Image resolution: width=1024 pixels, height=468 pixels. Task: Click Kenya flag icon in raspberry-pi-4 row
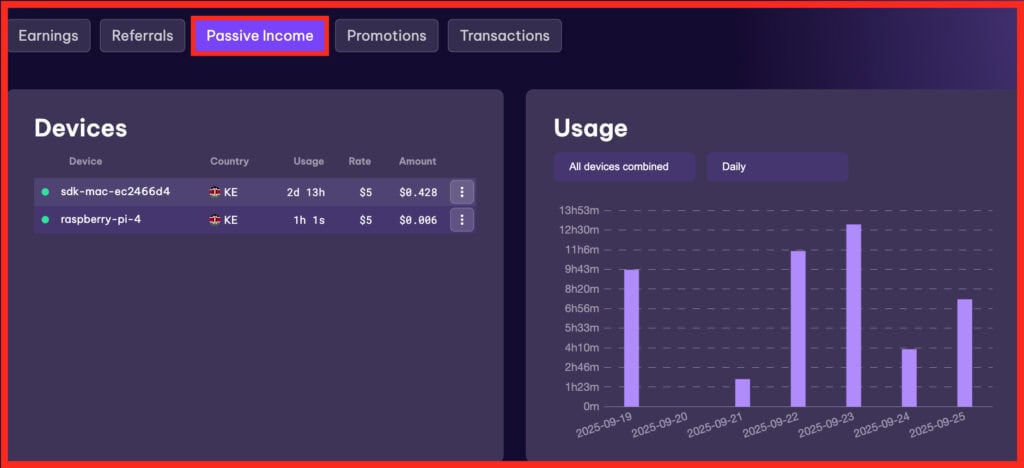[215, 220]
